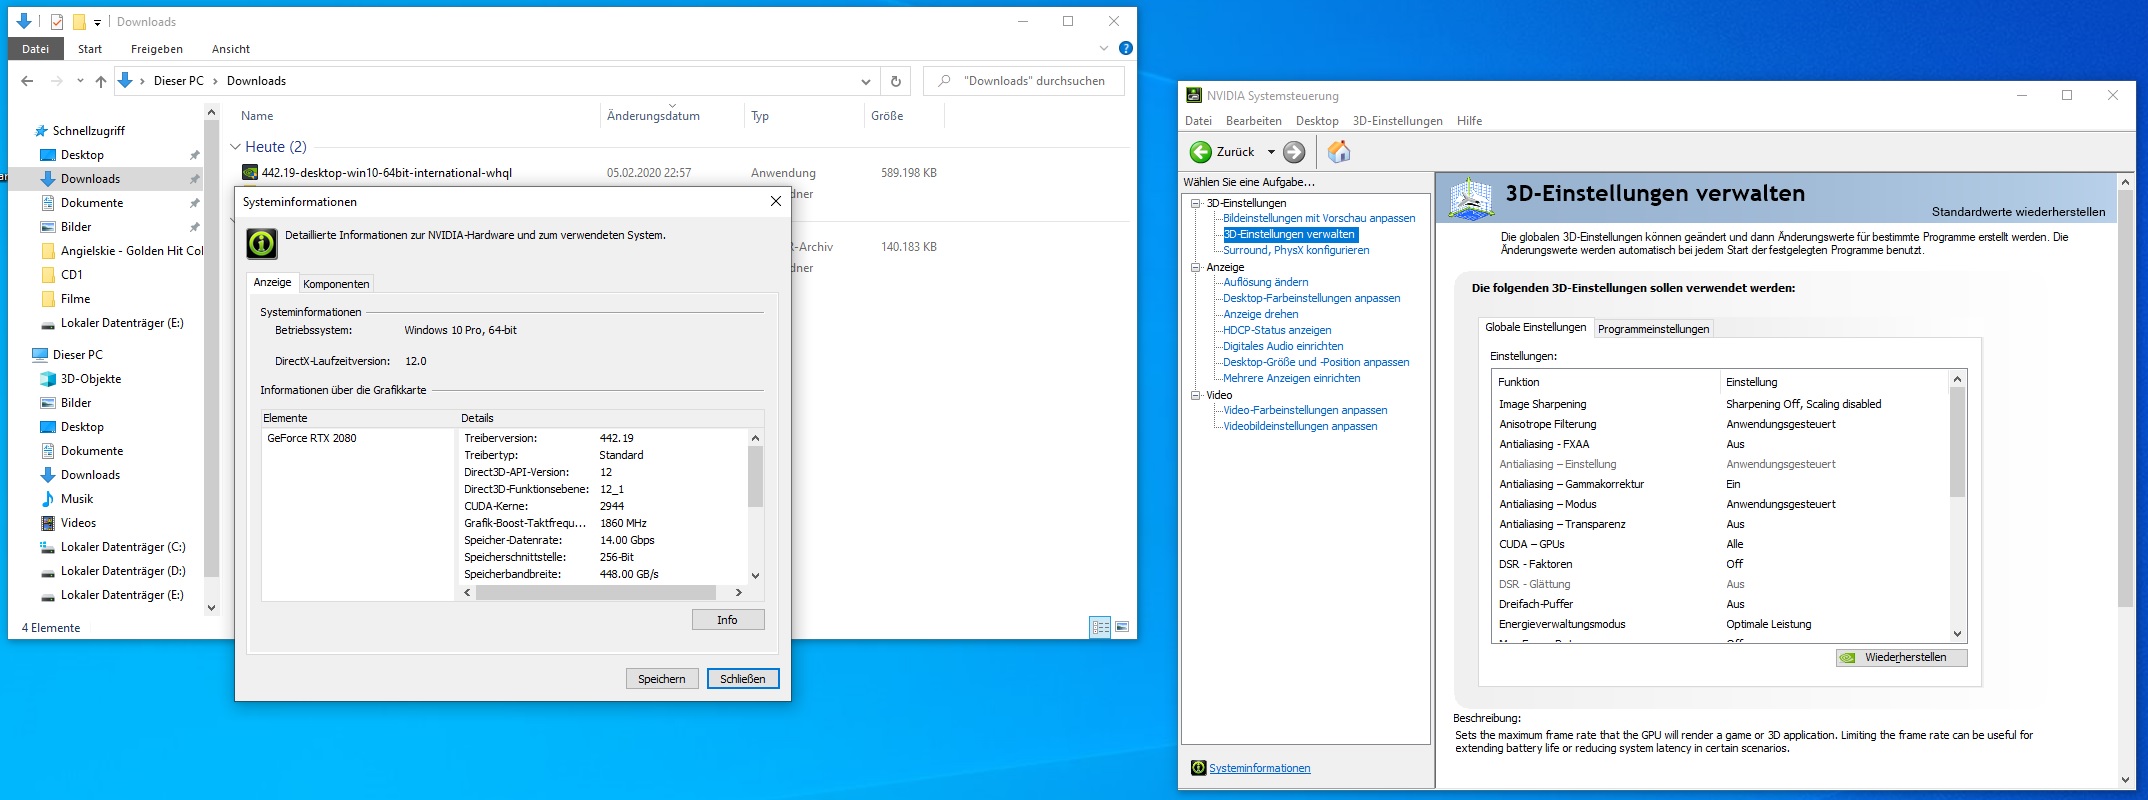This screenshot has height=800, width=2148.
Task: Open the Freigeben ribbon tab
Action: [157, 49]
